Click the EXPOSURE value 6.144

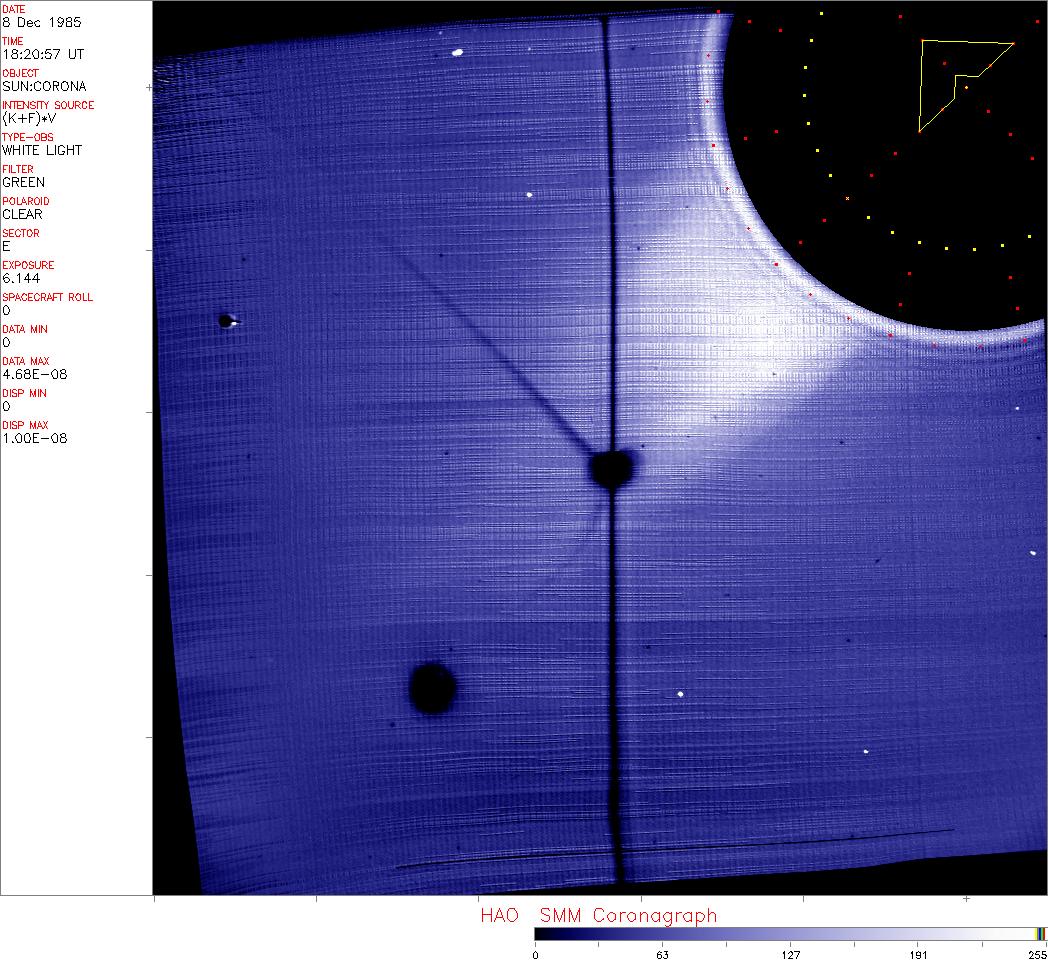tap(20, 278)
